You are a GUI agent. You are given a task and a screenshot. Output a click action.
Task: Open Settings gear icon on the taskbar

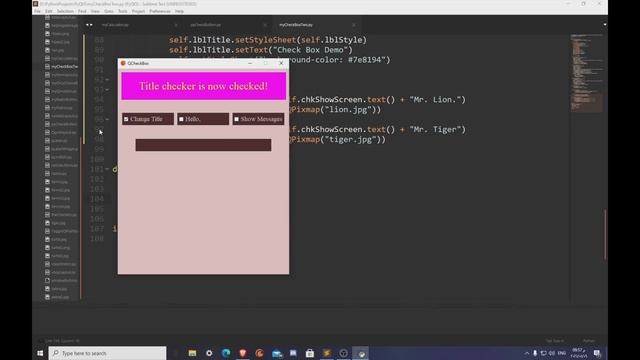click(209, 353)
